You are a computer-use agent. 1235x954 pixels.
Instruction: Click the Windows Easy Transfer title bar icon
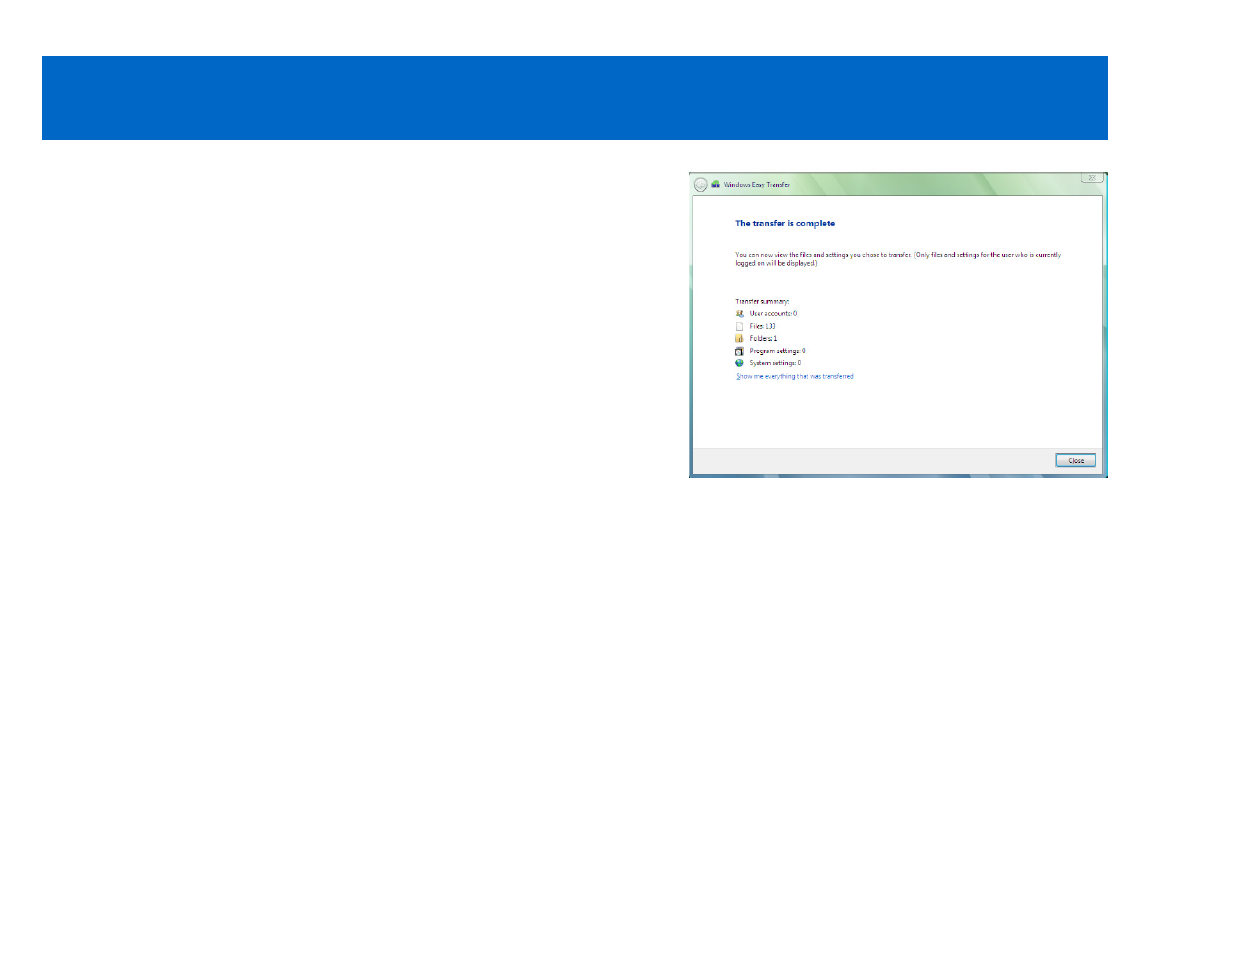click(716, 185)
